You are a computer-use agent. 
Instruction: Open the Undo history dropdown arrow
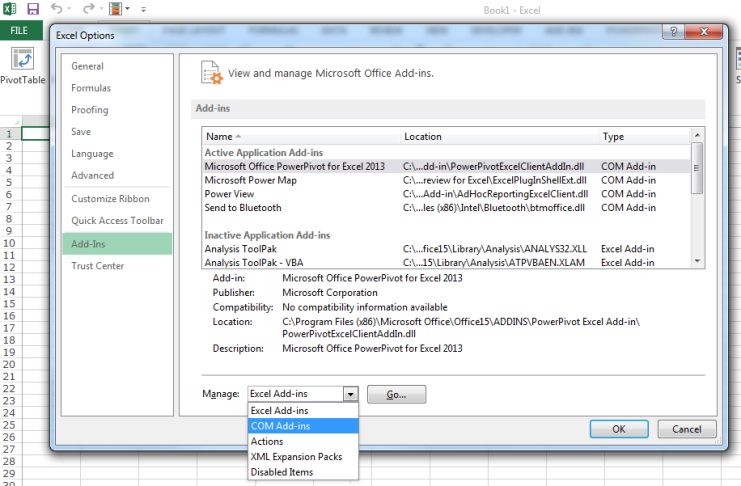(x=69, y=9)
